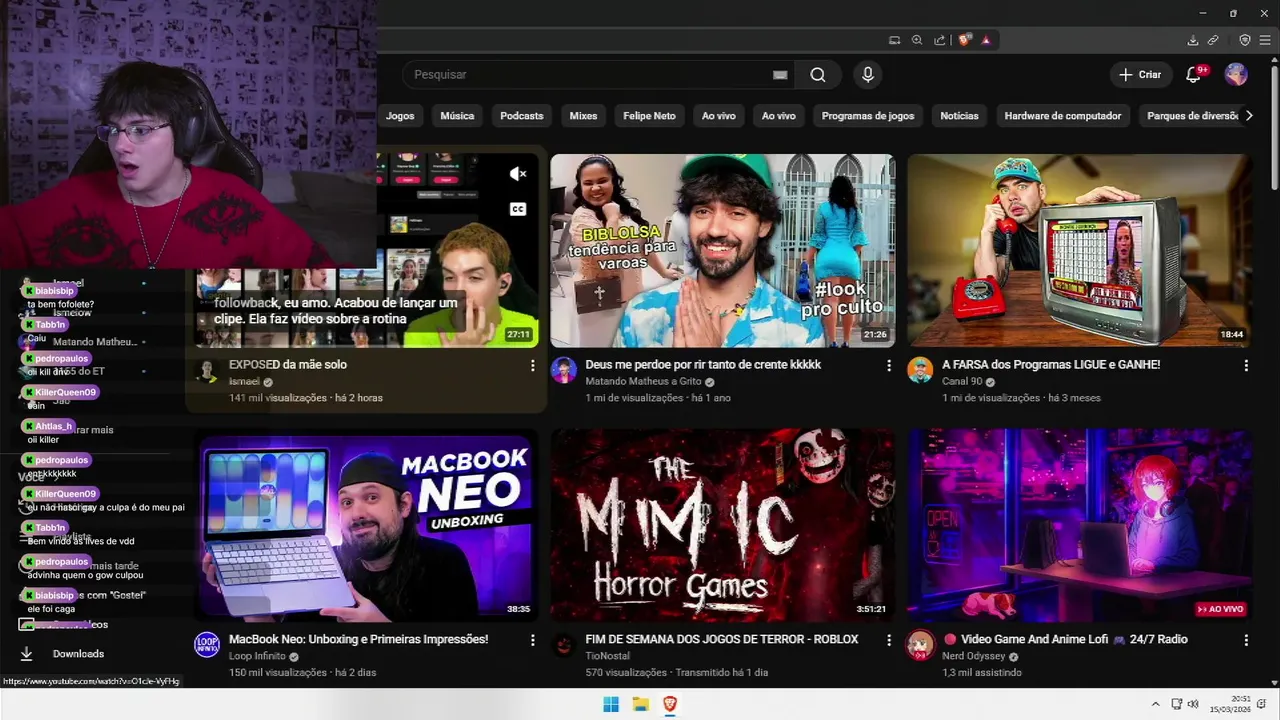Click the volume icon in the system tray
The height and width of the screenshot is (720, 1280).
(1193, 705)
